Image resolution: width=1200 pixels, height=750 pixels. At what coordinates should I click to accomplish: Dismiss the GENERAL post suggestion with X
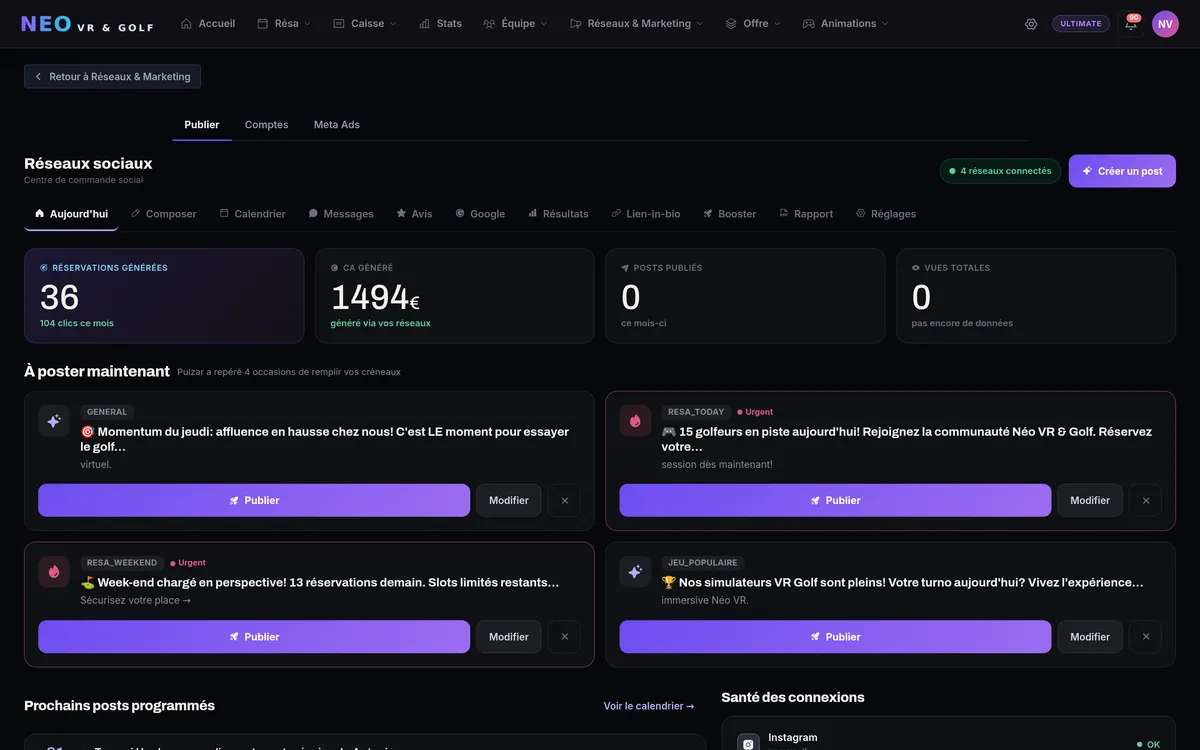point(564,500)
